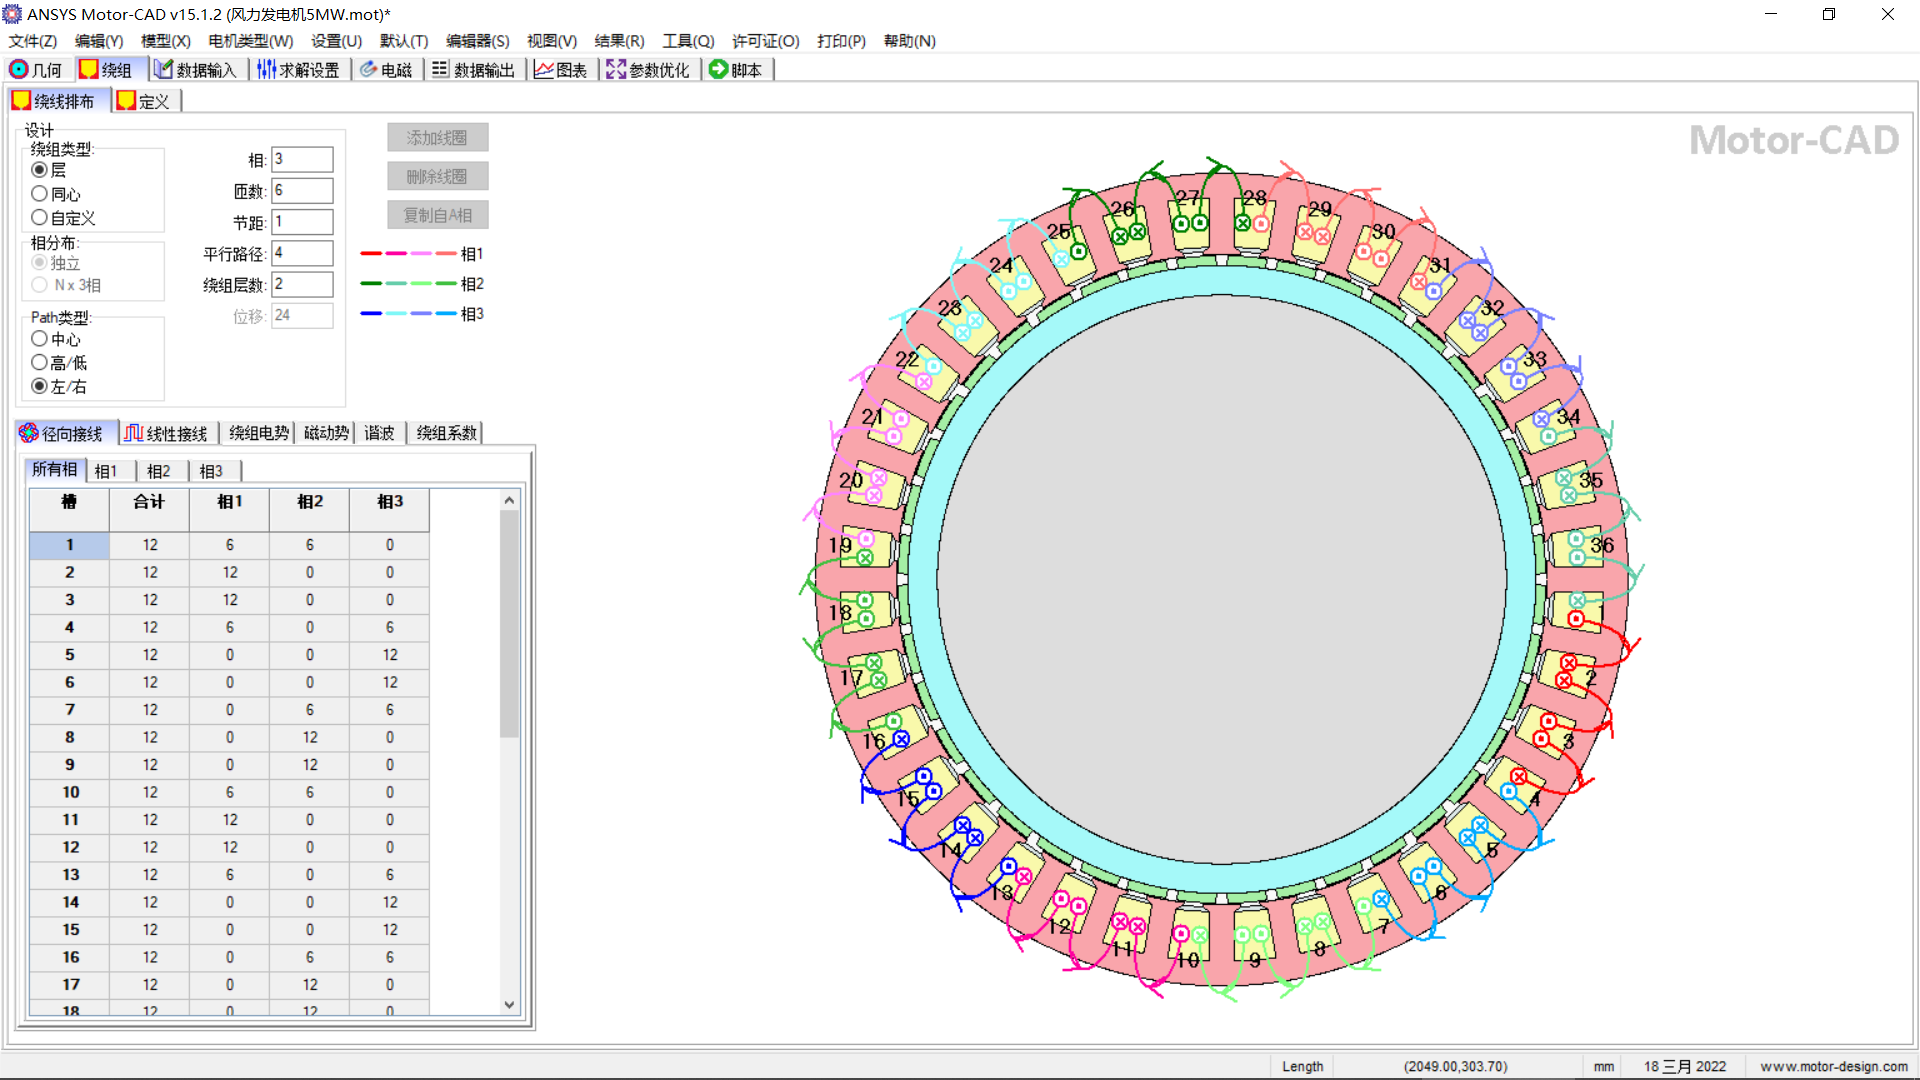Viewport: 1920px width, 1080px height.
Task: Click the 节距 throw input field
Action: click(x=302, y=222)
